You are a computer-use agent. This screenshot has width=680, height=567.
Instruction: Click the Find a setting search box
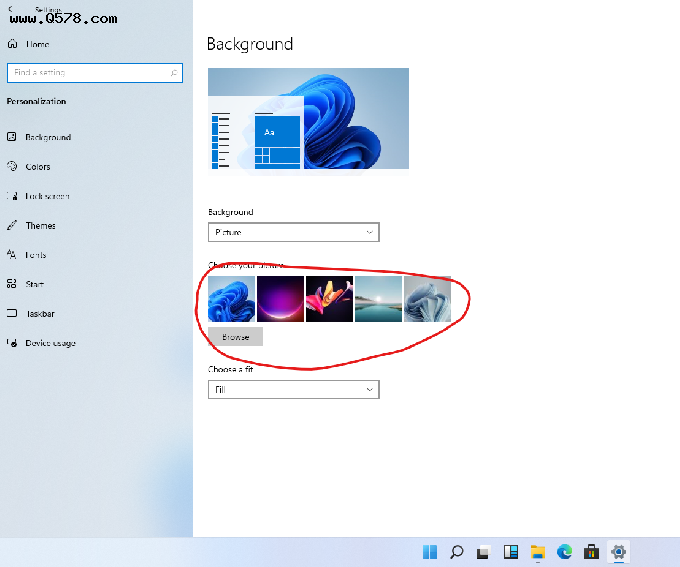[95, 72]
